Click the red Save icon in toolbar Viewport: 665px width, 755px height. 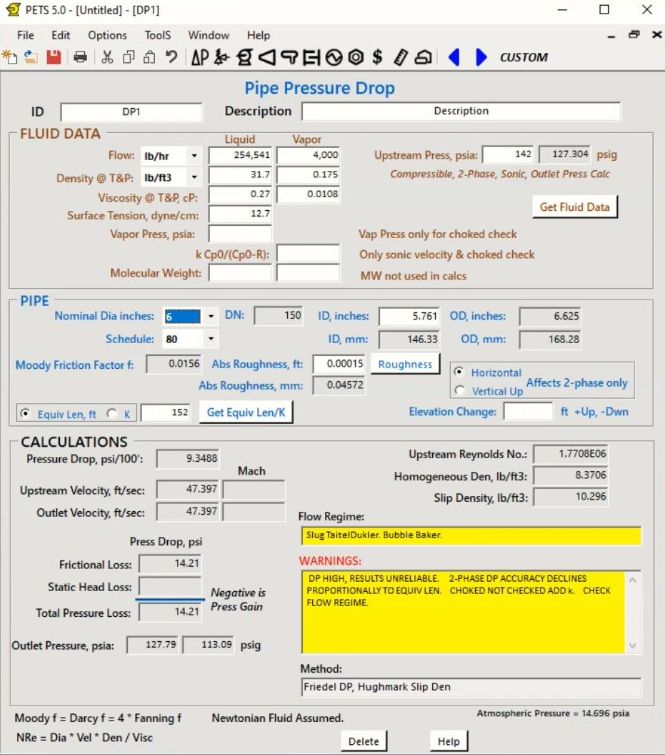(x=54, y=57)
